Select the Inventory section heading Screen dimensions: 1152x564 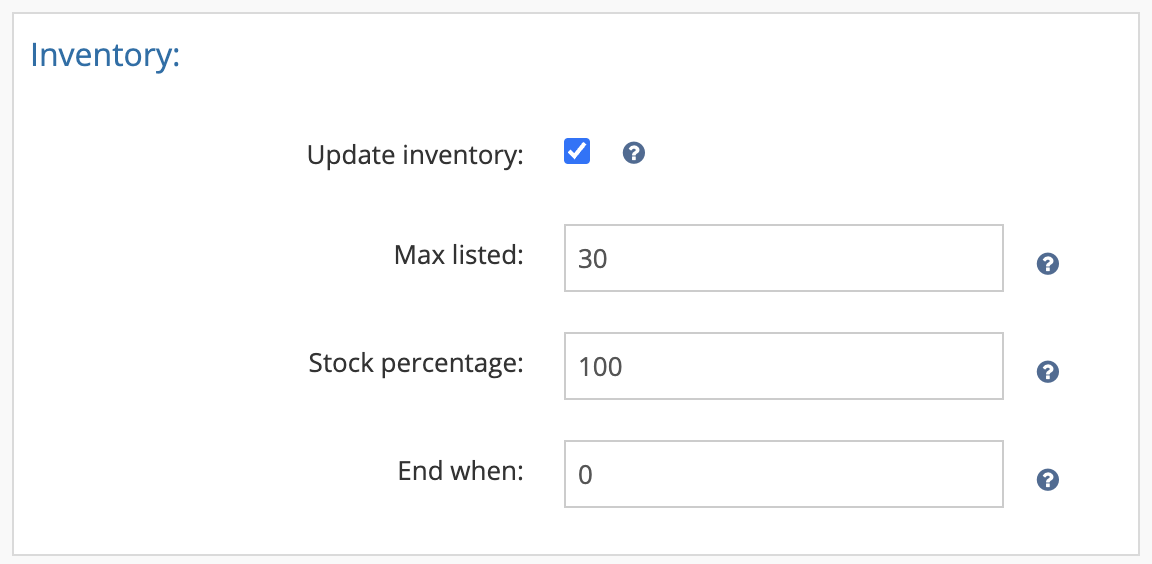click(105, 56)
